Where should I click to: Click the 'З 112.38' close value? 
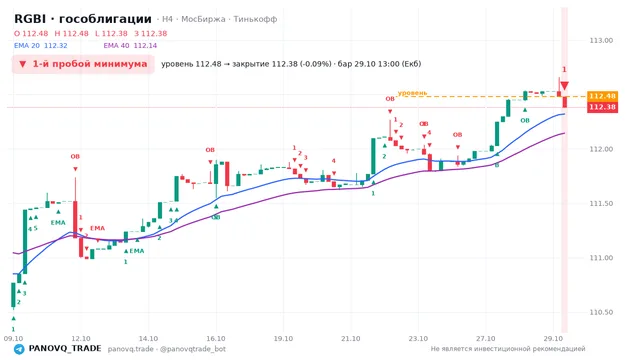pyautogui.click(x=151, y=33)
